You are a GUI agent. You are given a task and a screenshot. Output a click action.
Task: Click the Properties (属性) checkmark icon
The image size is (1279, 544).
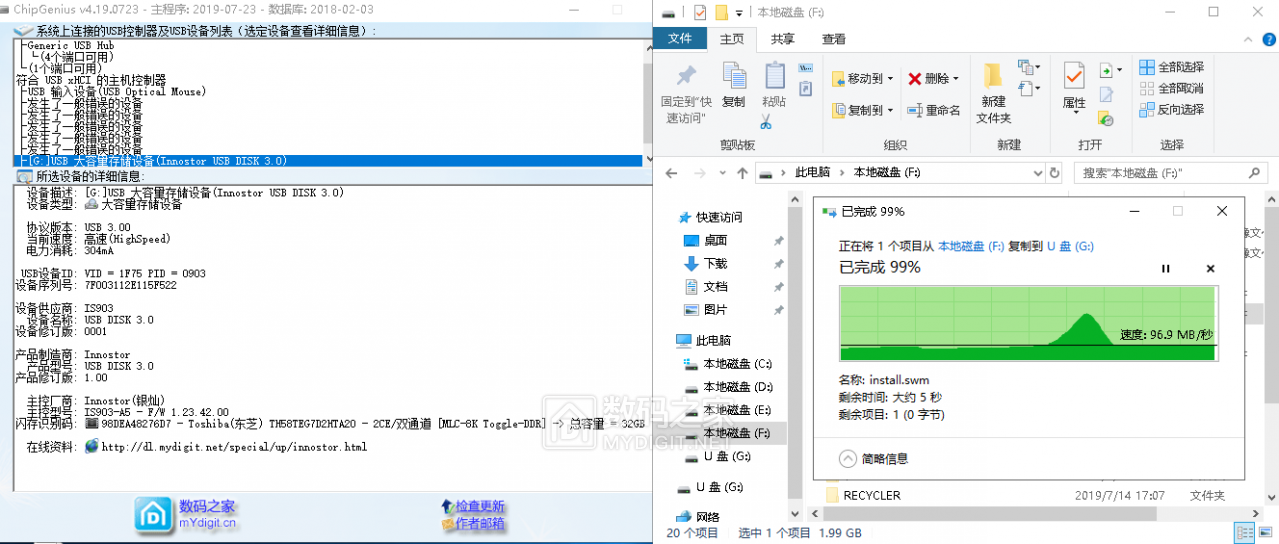[1074, 76]
